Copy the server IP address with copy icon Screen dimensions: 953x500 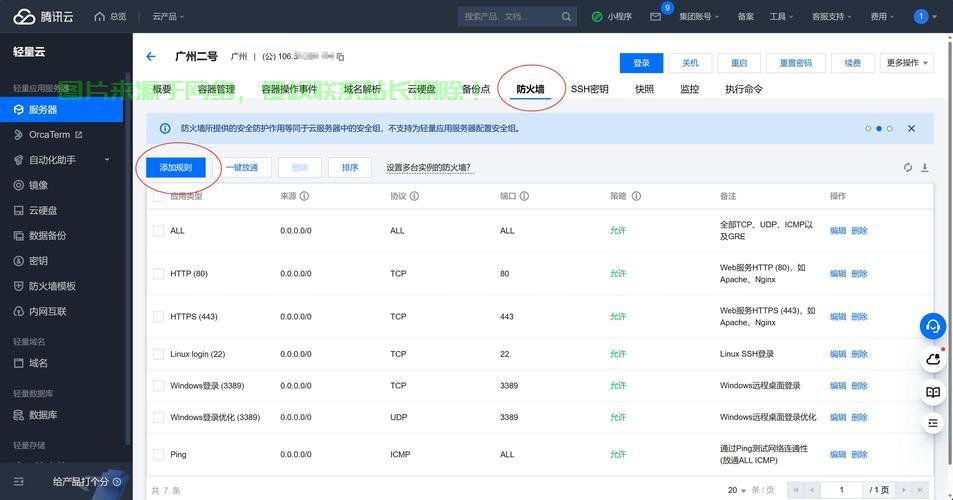click(x=340, y=57)
